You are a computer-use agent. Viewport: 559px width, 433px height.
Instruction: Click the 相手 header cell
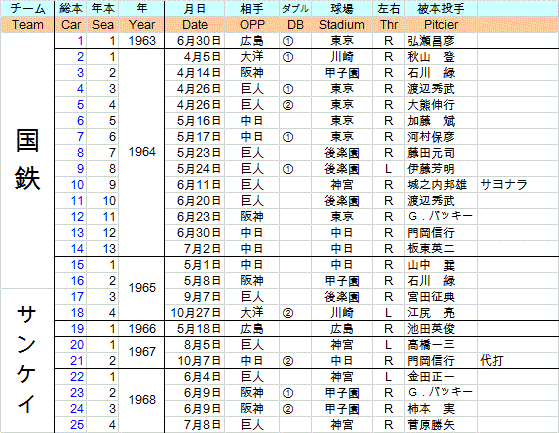pyautogui.click(x=252, y=9)
